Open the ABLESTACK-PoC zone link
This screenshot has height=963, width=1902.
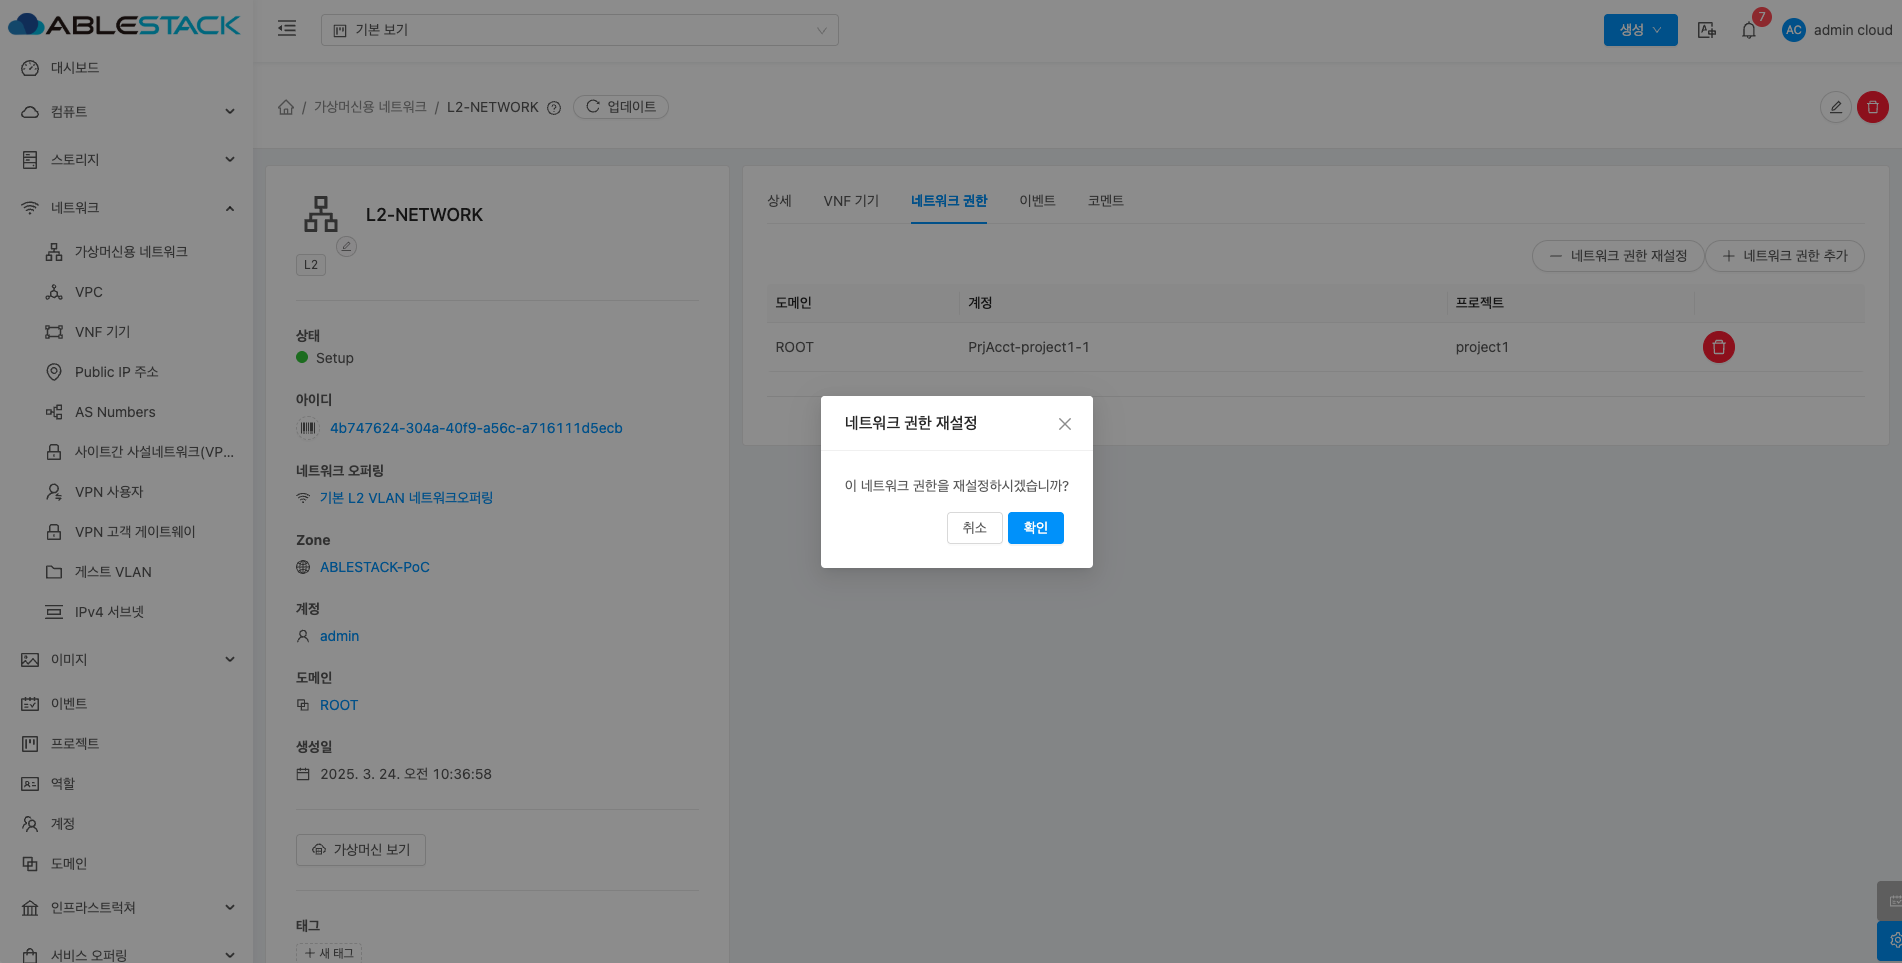(375, 567)
